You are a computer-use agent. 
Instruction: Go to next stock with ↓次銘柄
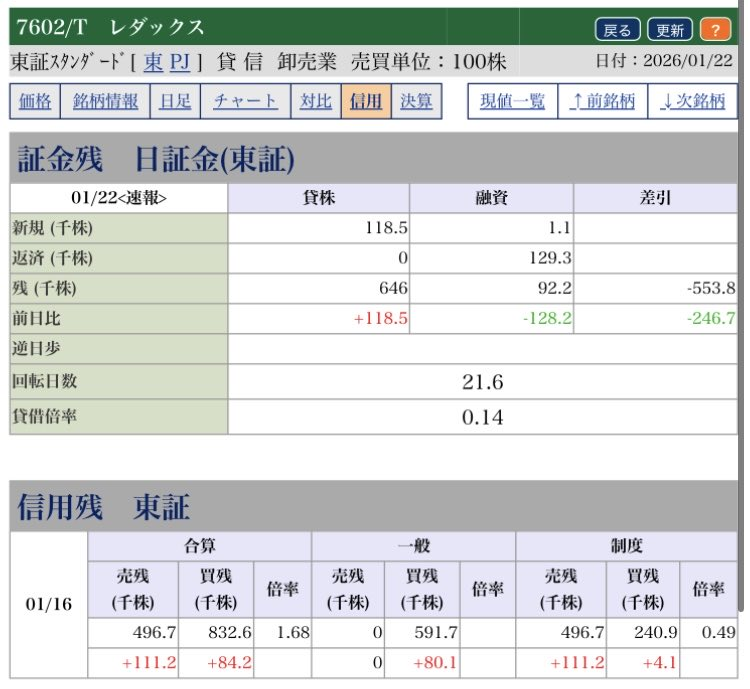pos(692,101)
